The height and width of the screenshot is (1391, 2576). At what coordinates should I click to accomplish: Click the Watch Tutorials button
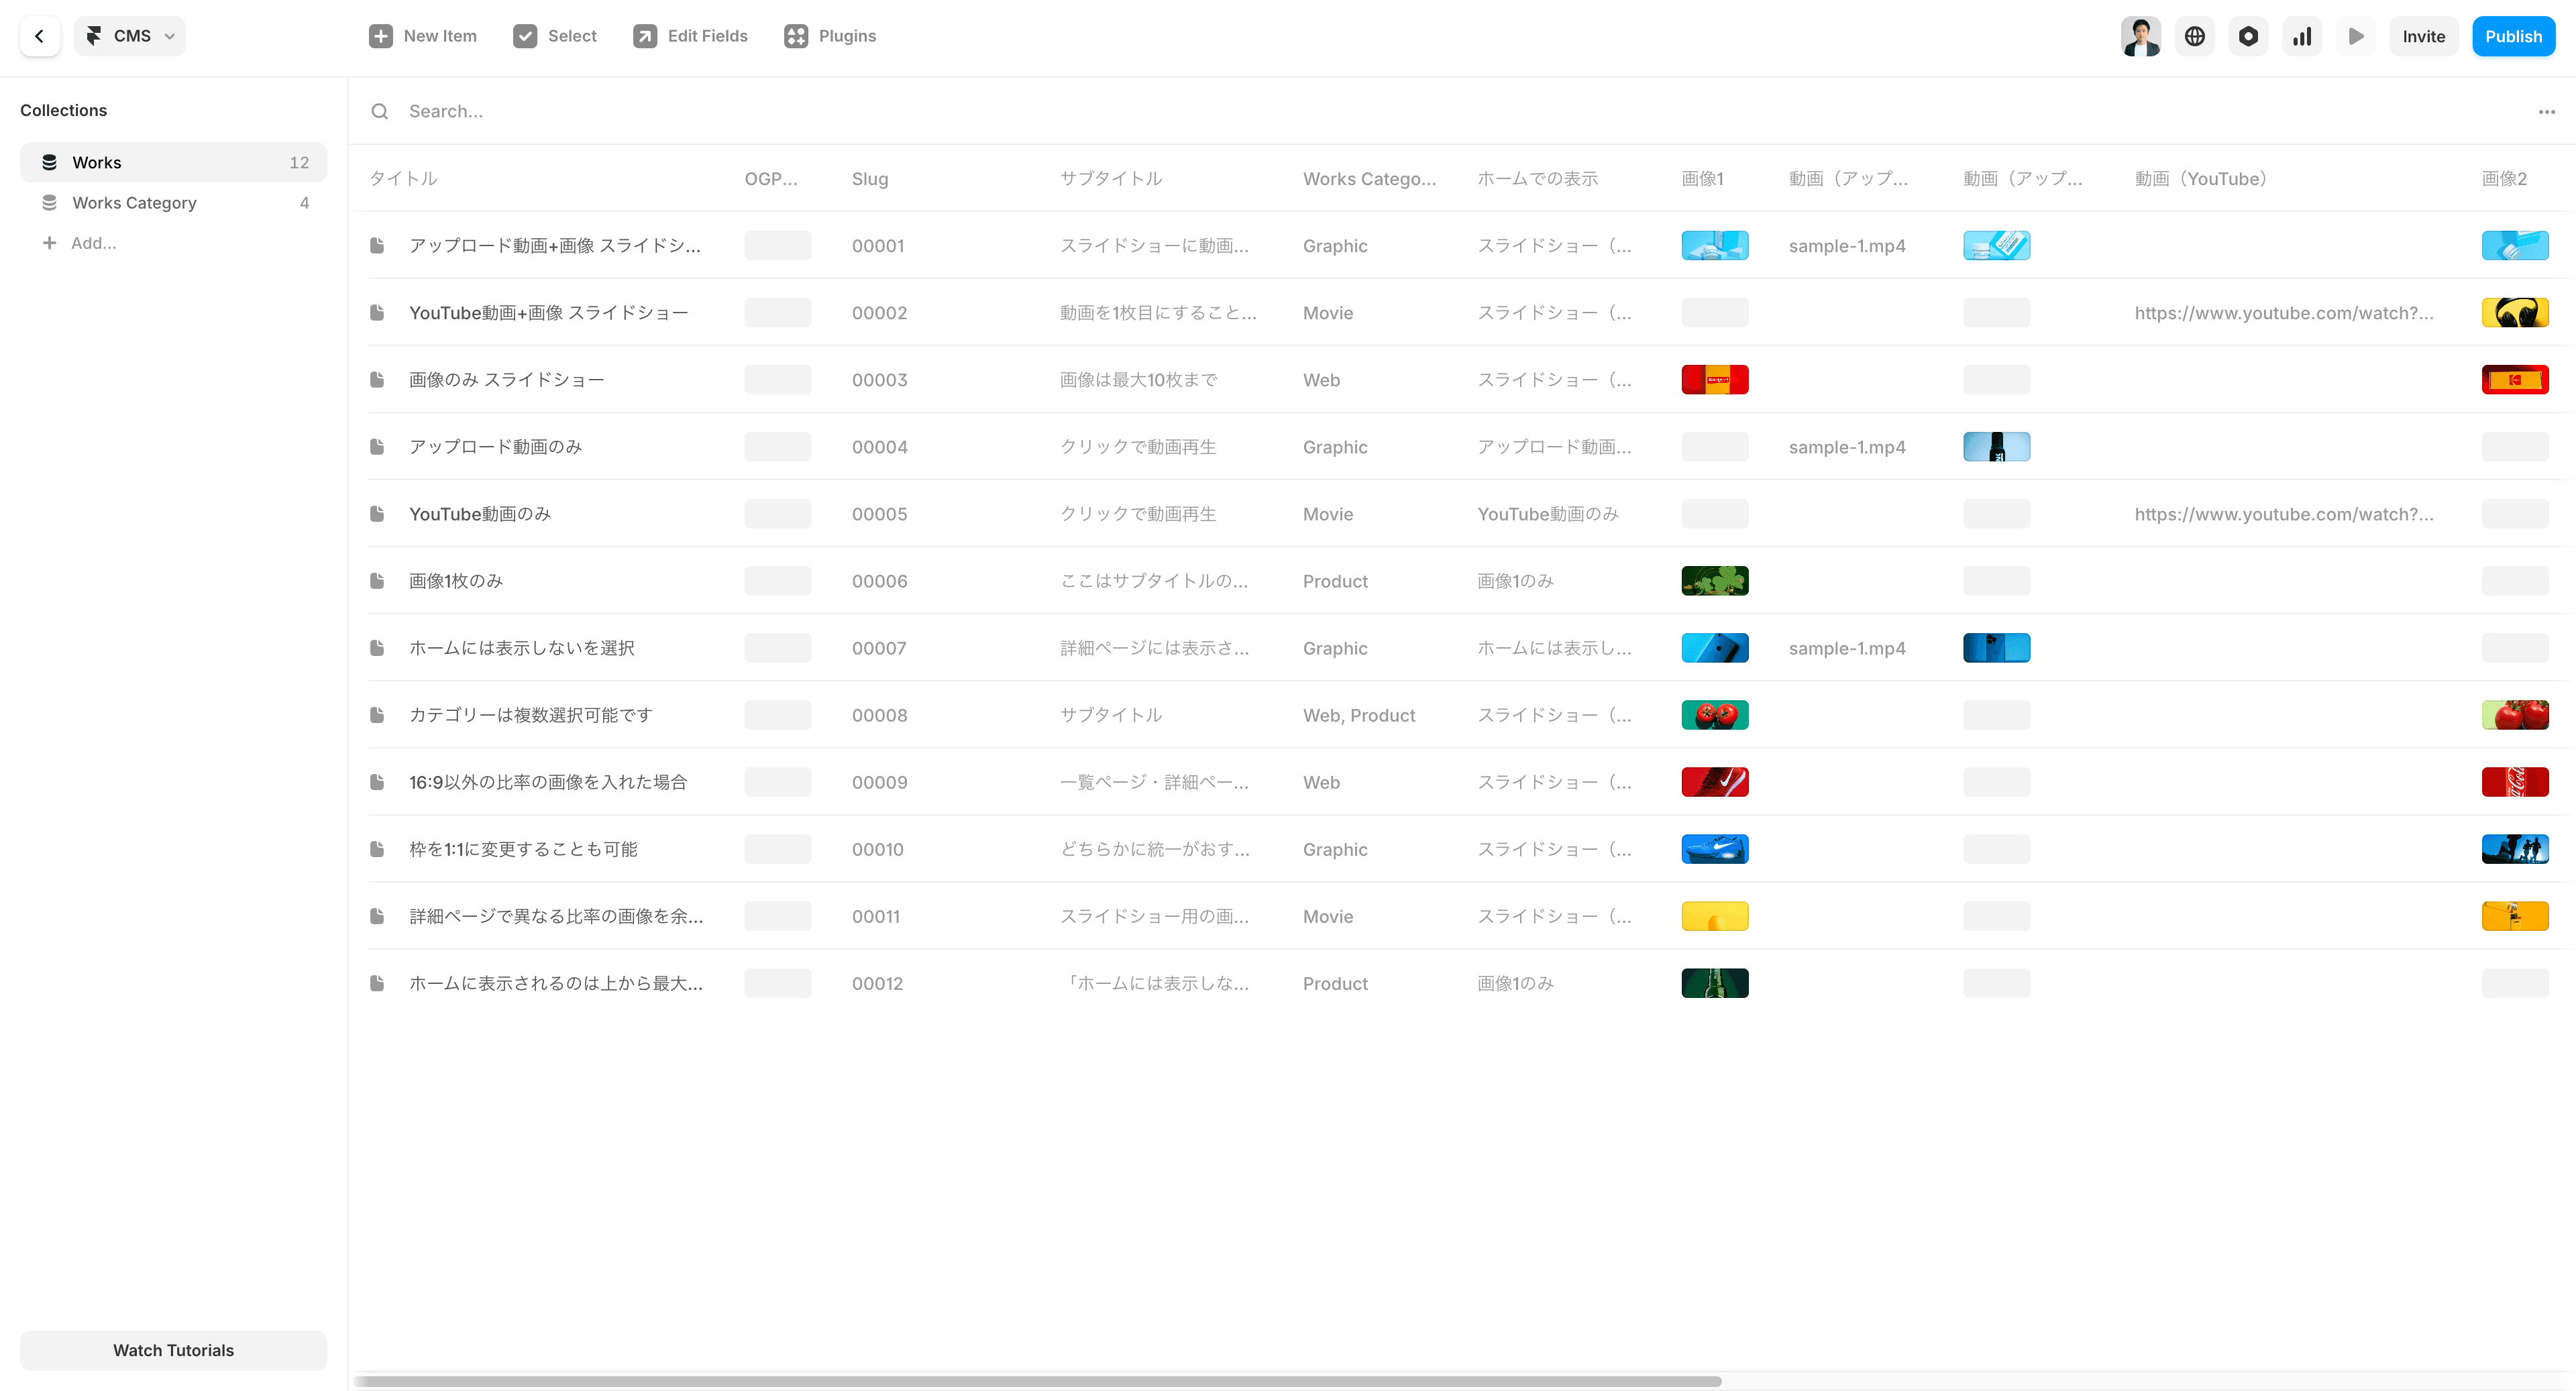tap(173, 1349)
